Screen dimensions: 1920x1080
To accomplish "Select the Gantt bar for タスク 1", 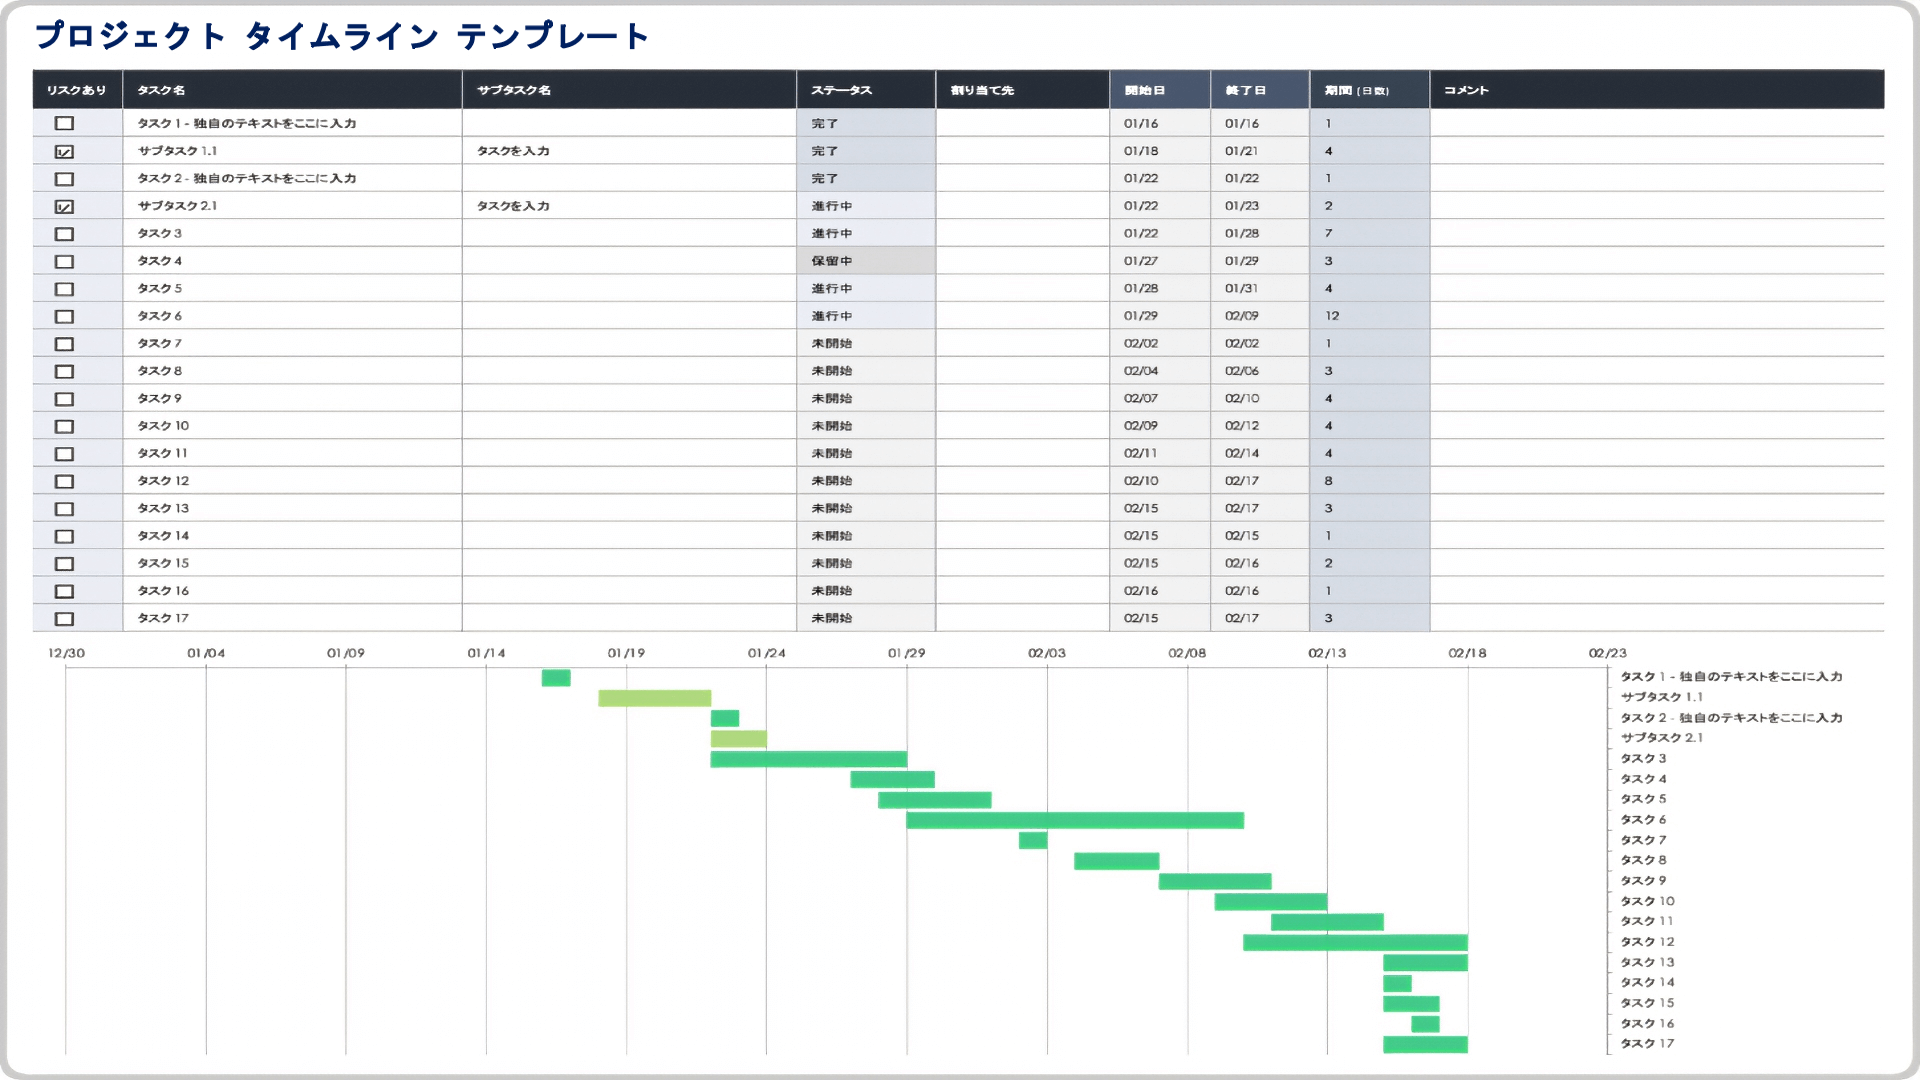I will [x=556, y=678].
